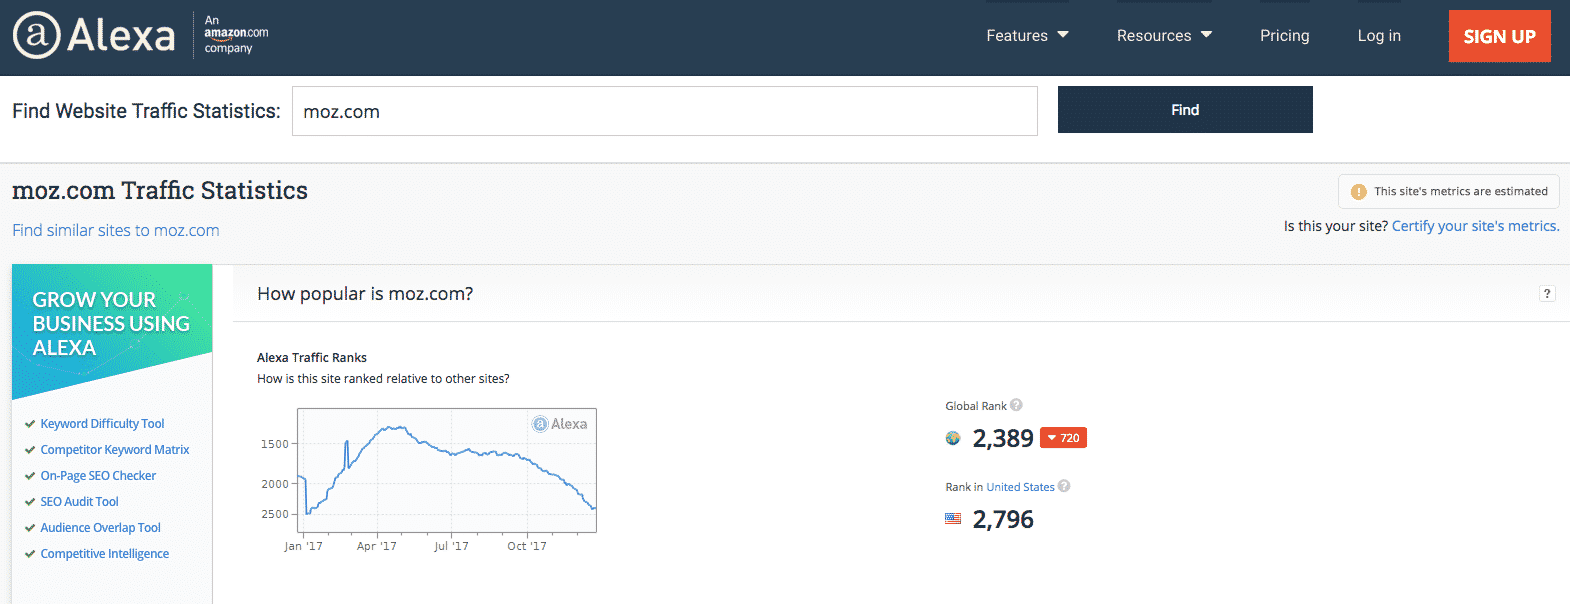Click the Alexa traffic rank graph
Screen dimensions: 1570x604
(446, 470)
